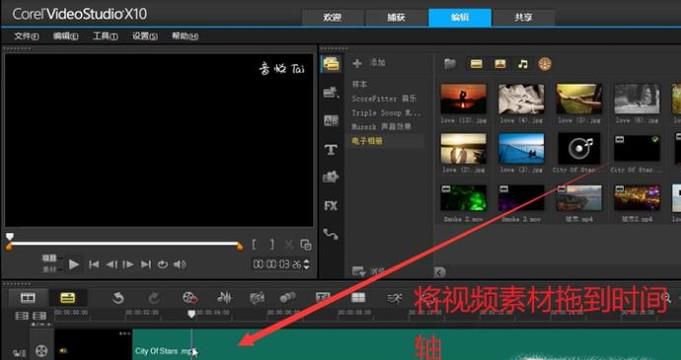The image size is (681, 360).
Task: Click the 00:00:03:26 timecode field
Action: [277, 264]
